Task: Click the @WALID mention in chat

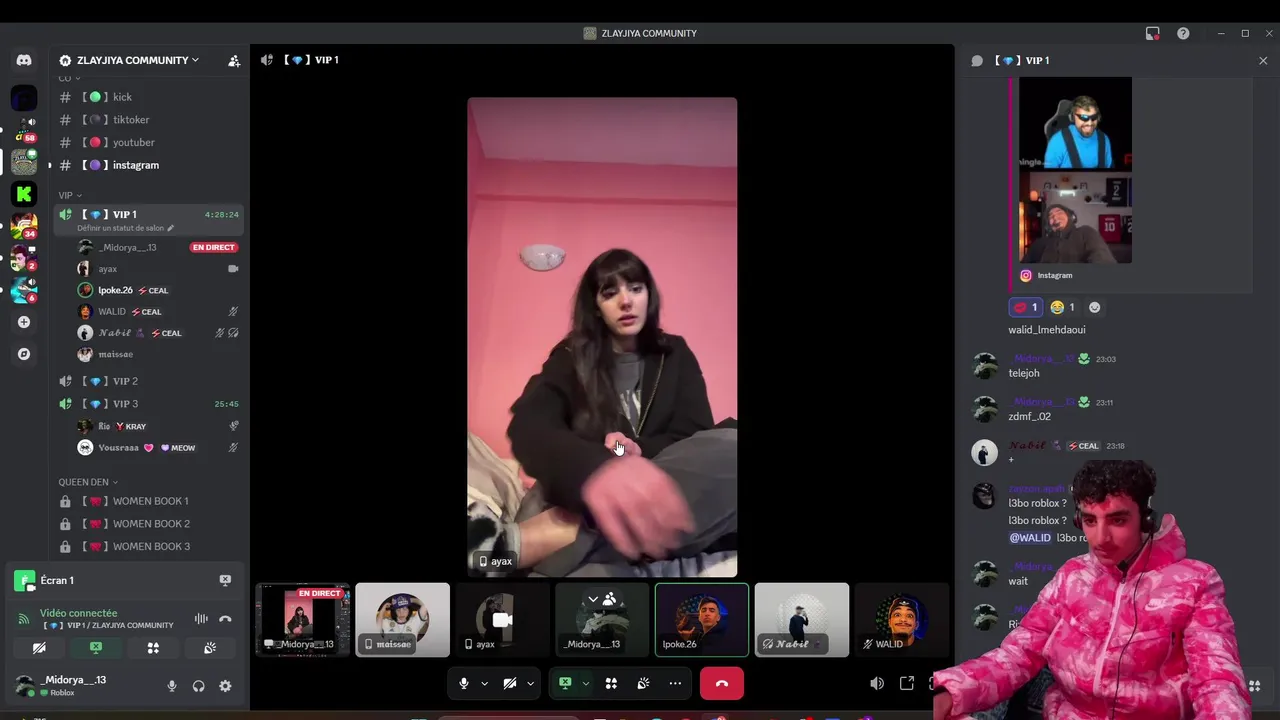Action: coord(1030,538)
